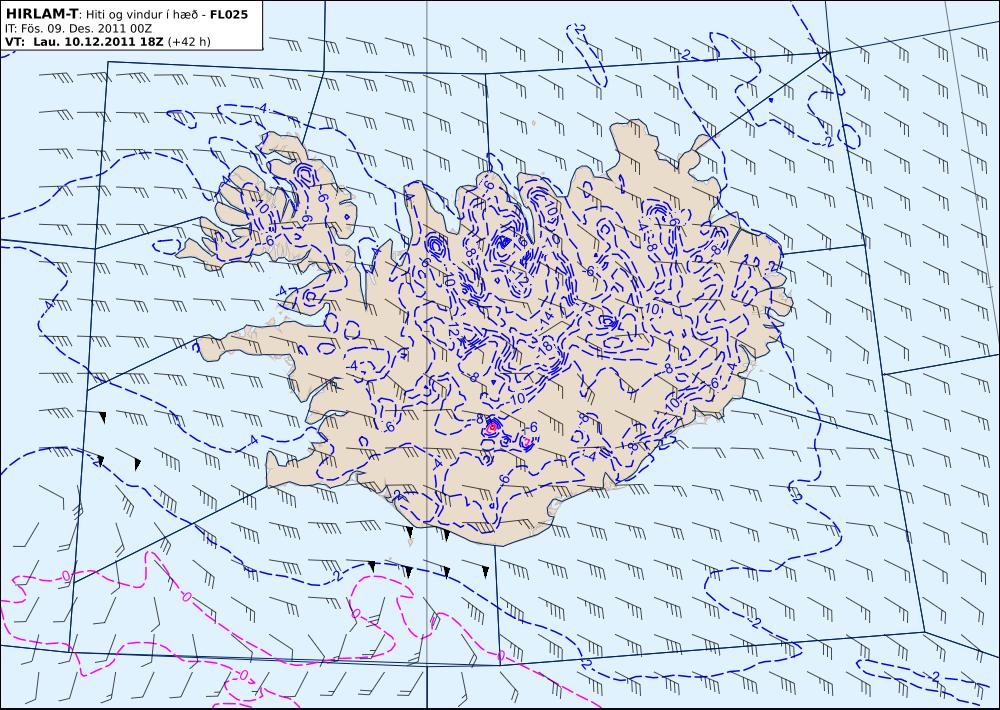Click the red-magenta contour marker in central Iceland

[x=492, y=427]
